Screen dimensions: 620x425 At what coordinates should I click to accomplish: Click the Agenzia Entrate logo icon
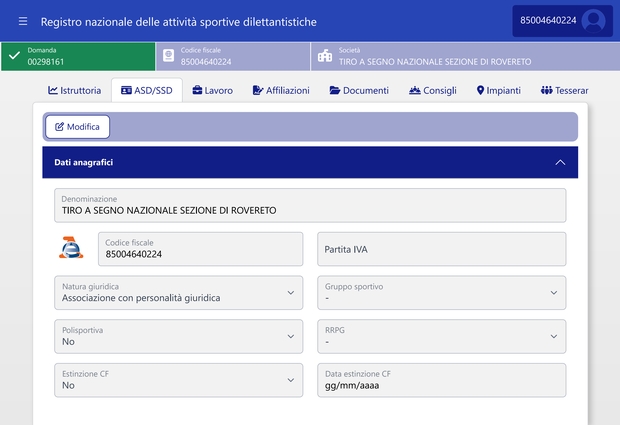(x=71, y=248)
